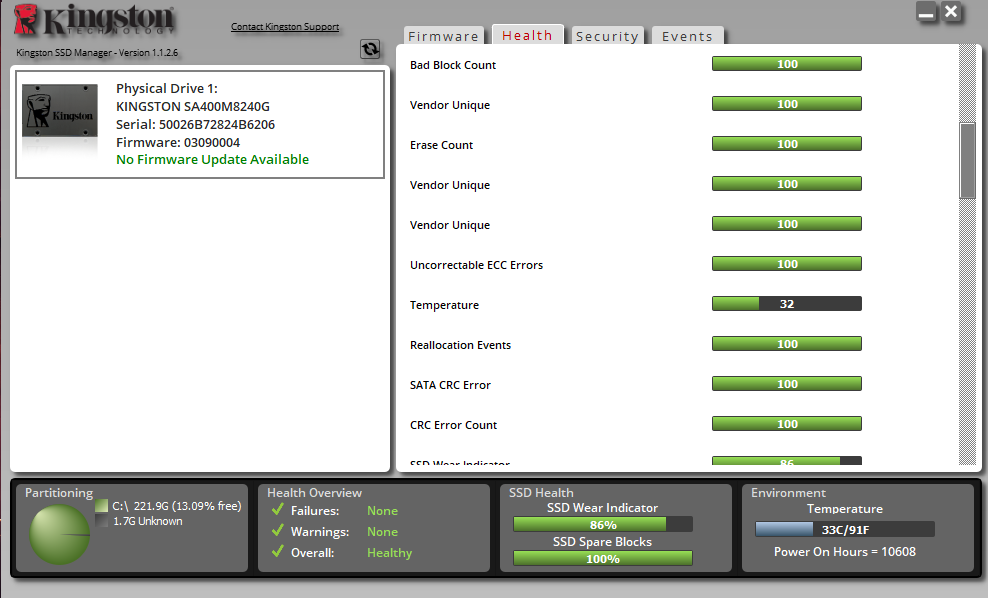Click the Kingston Technology logo

95,20
